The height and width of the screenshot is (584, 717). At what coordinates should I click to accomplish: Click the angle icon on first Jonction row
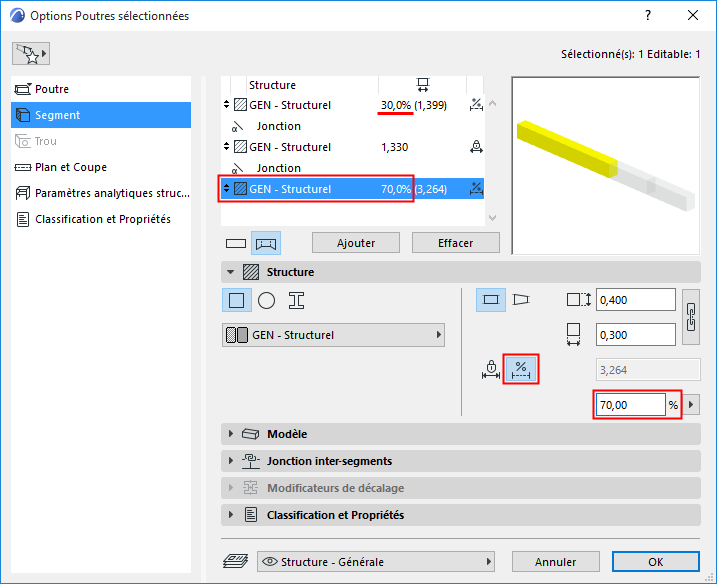[x=238, y=126]
